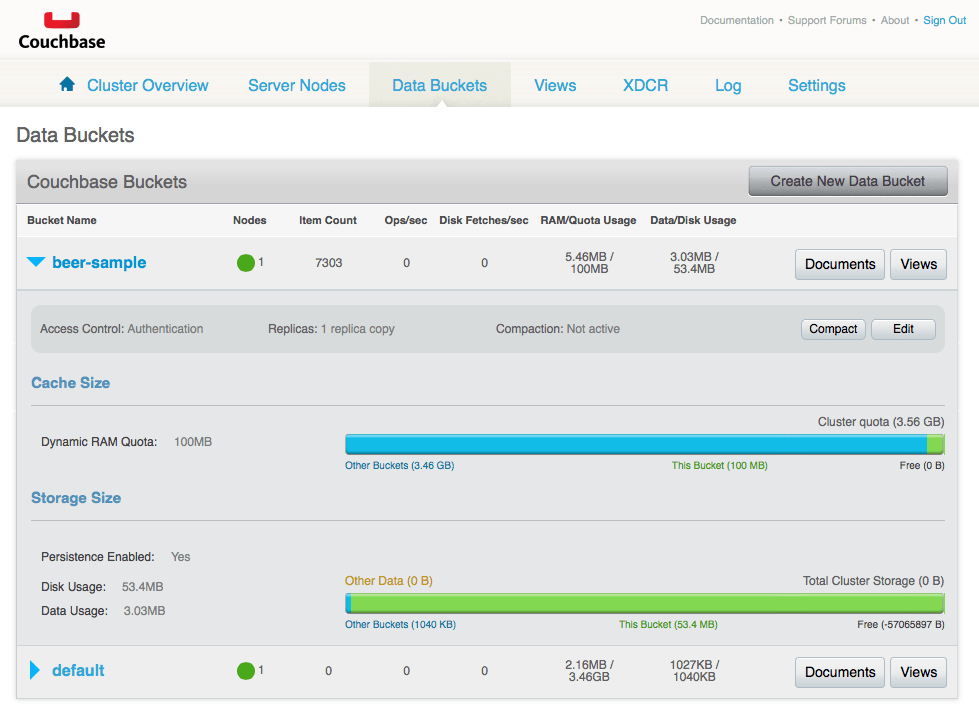Click the Free (0 B) label

point(922,466)
